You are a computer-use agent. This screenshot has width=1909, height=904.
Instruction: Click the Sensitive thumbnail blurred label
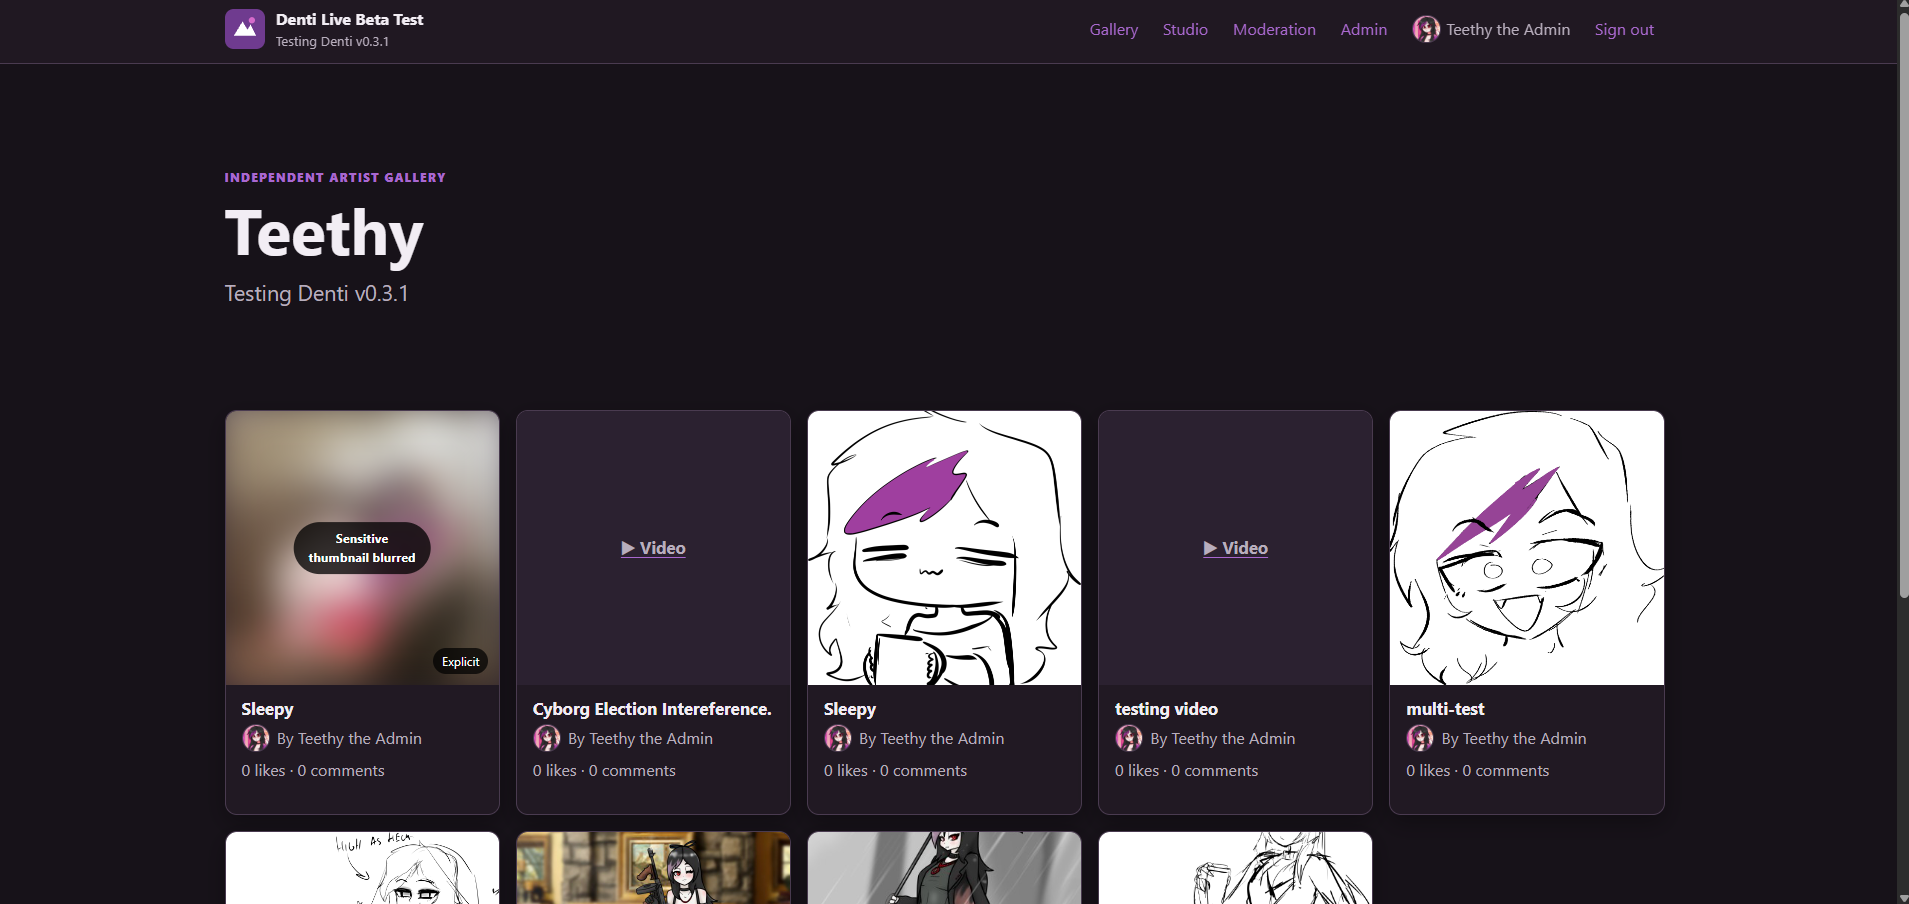click(362, 548)
